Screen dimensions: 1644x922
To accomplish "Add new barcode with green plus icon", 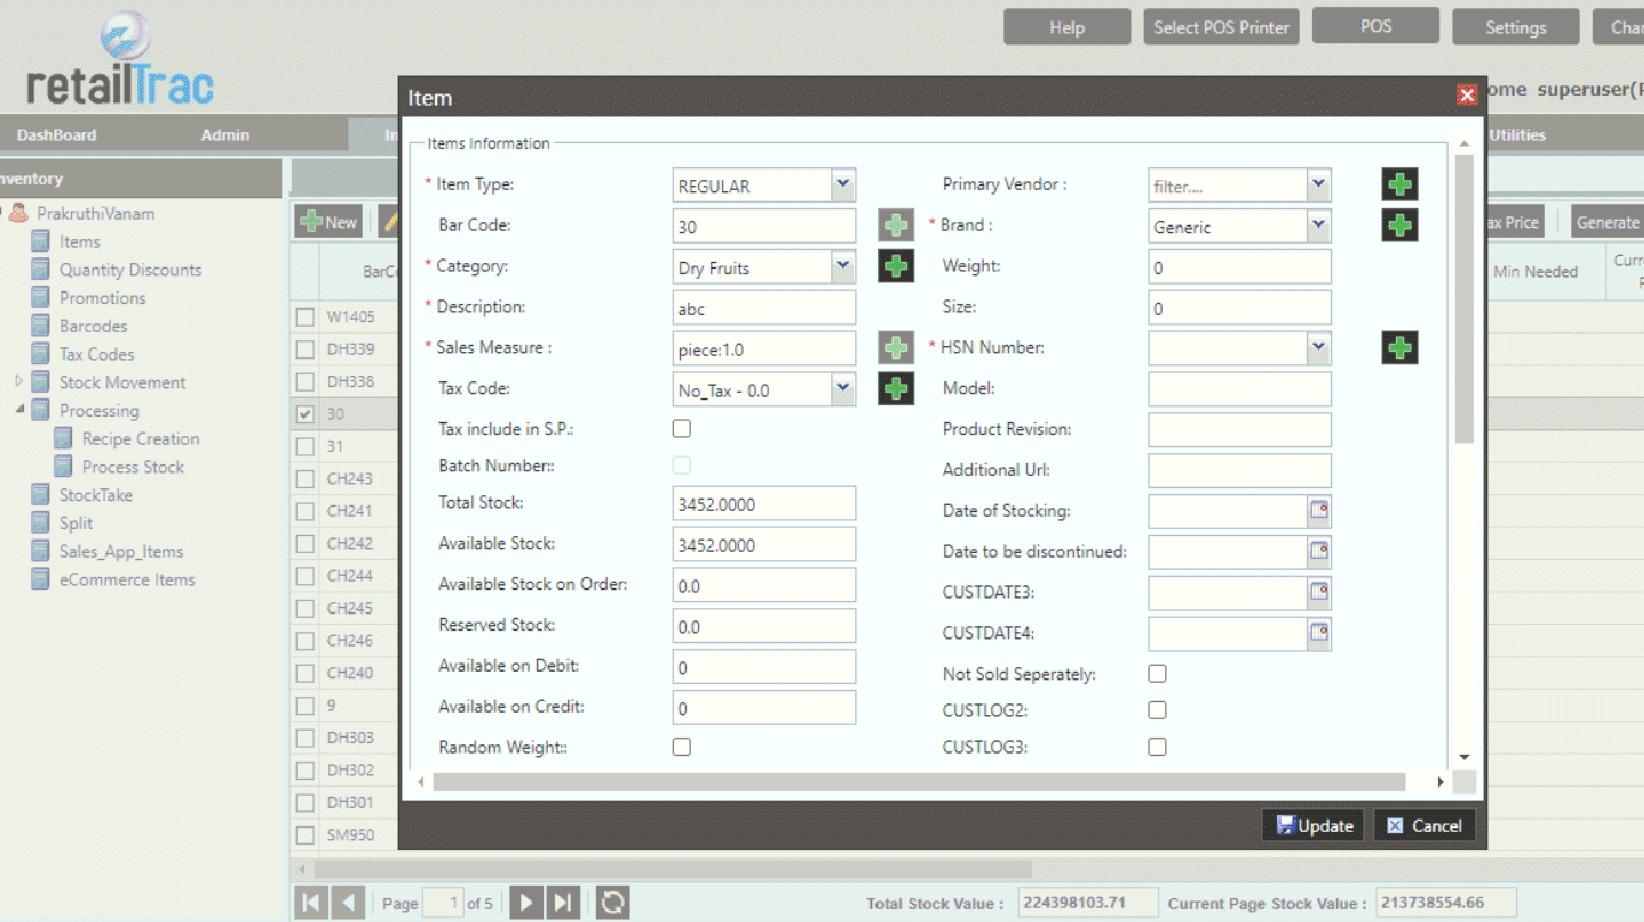I will click(896, 225).
